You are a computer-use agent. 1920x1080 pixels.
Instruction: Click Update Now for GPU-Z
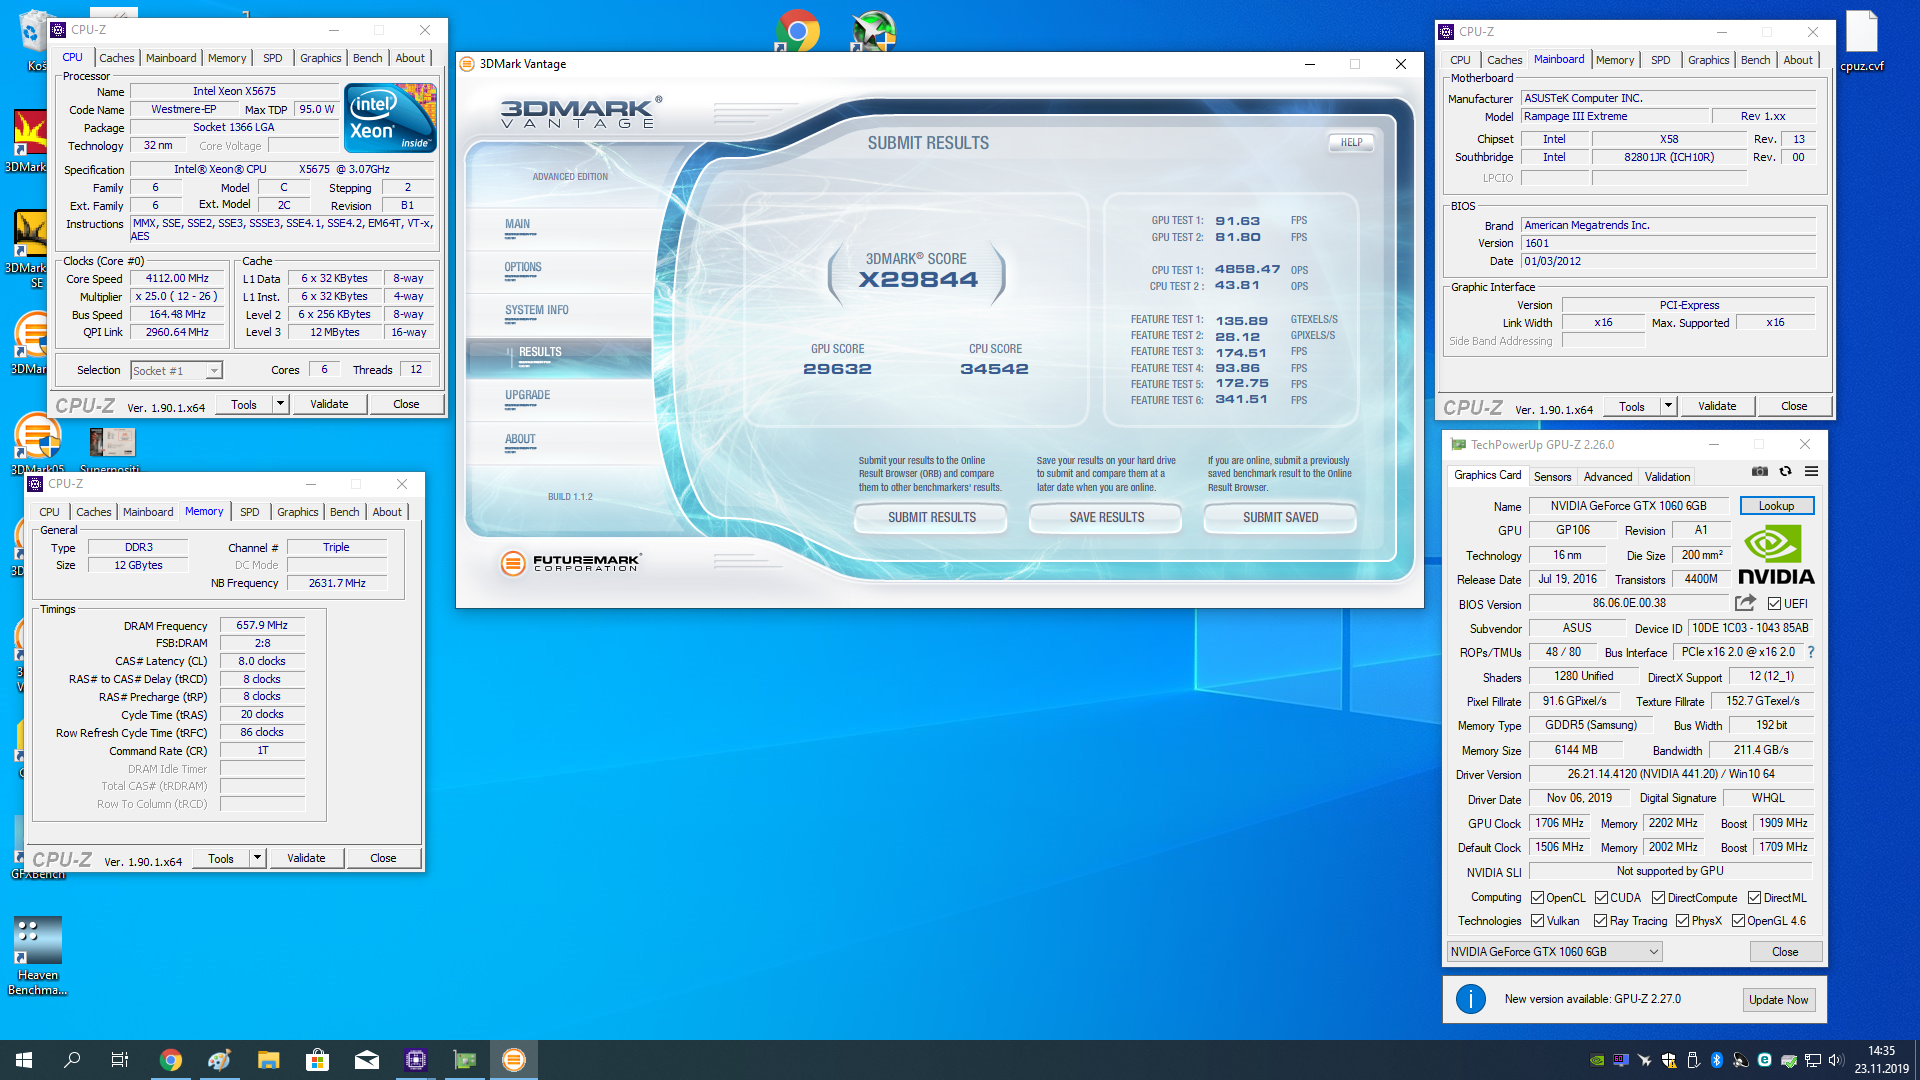tap(1777, 1000)
